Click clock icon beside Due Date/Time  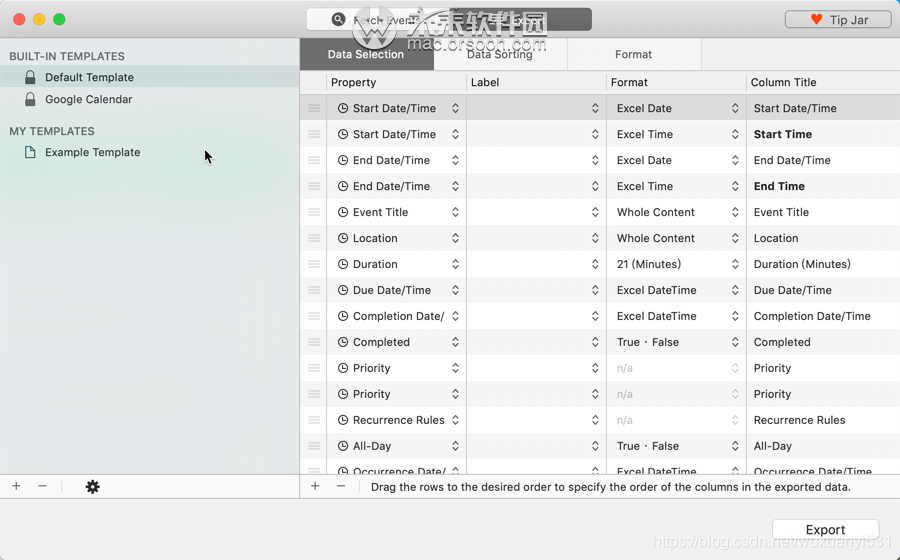point(343,290)
